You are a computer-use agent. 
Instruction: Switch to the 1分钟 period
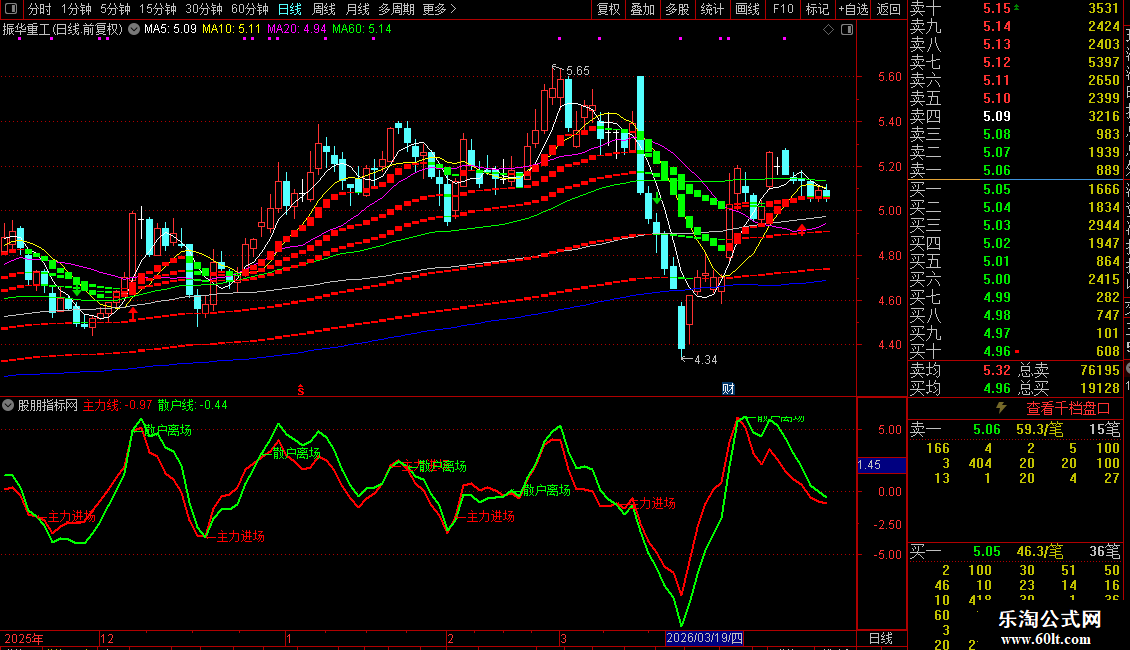76,9
